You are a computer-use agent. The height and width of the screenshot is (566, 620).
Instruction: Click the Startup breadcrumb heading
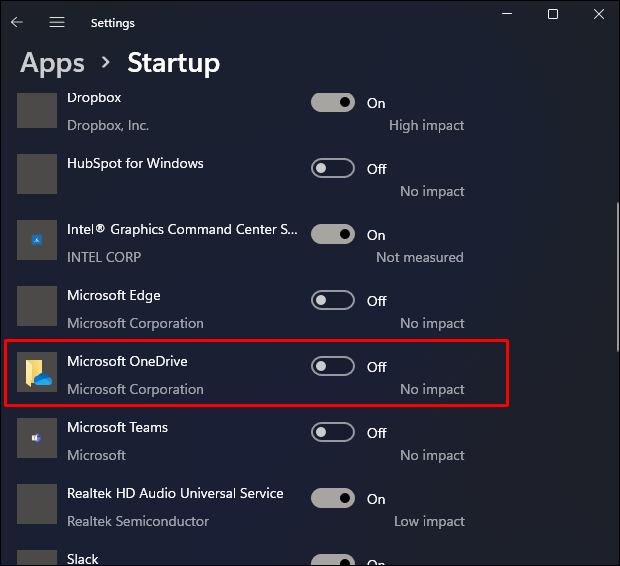173,63
